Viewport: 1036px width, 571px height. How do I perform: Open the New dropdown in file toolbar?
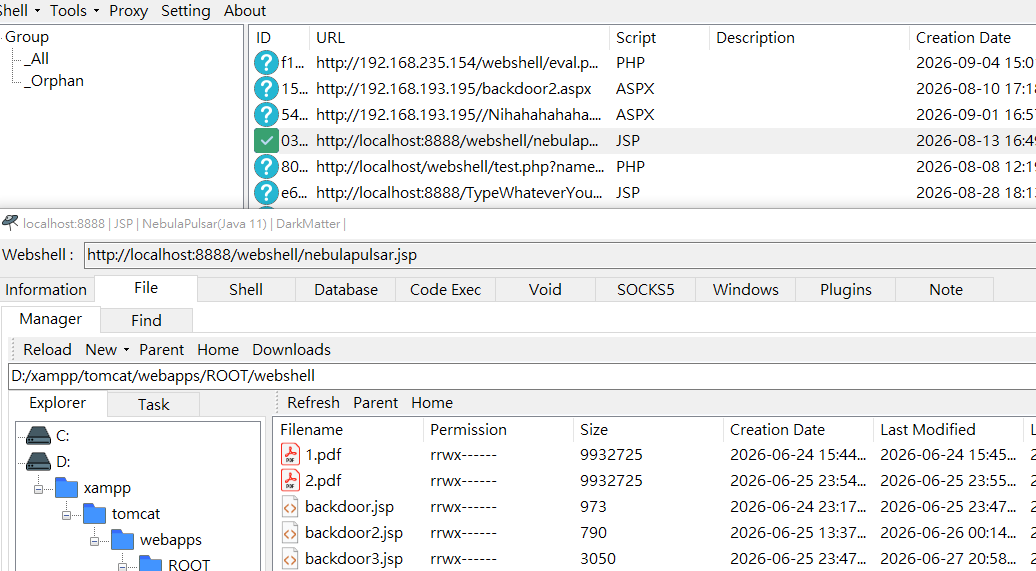[107, 350]
